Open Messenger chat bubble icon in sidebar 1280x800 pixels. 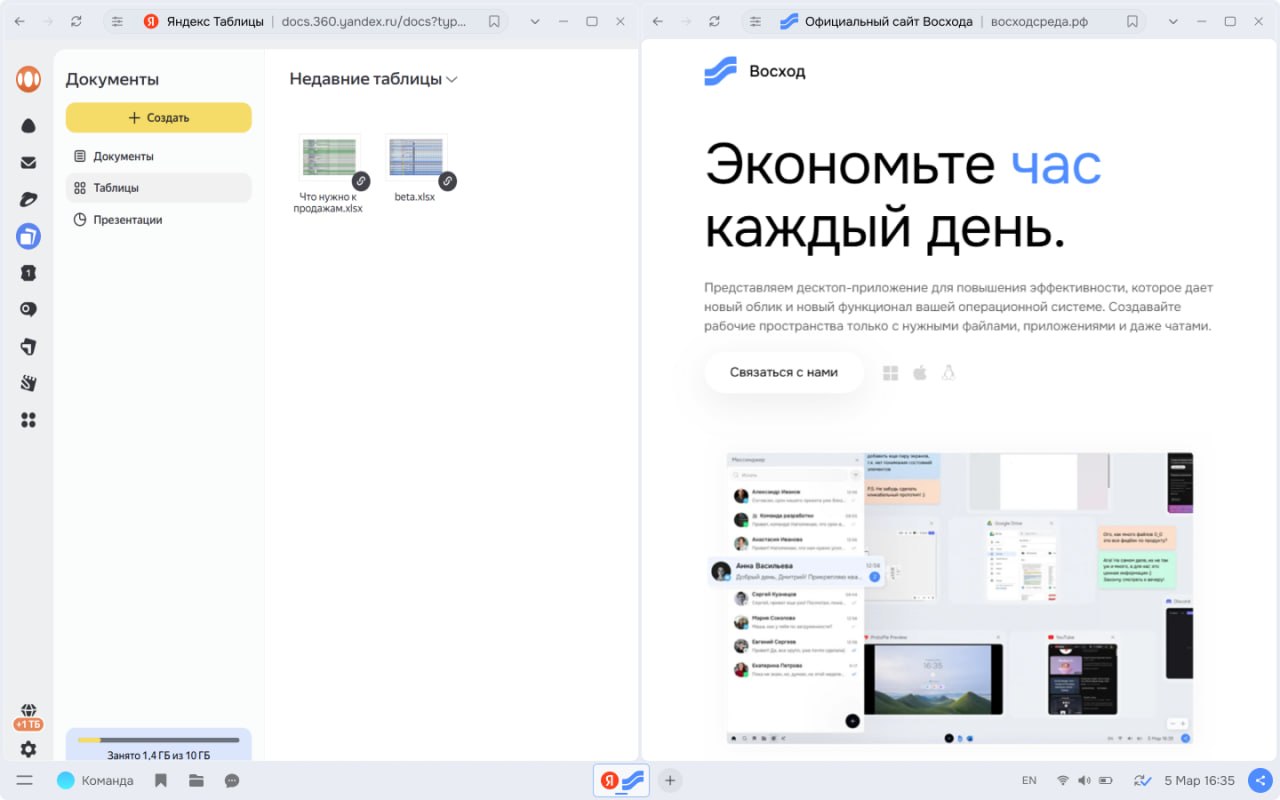point(28,310)
